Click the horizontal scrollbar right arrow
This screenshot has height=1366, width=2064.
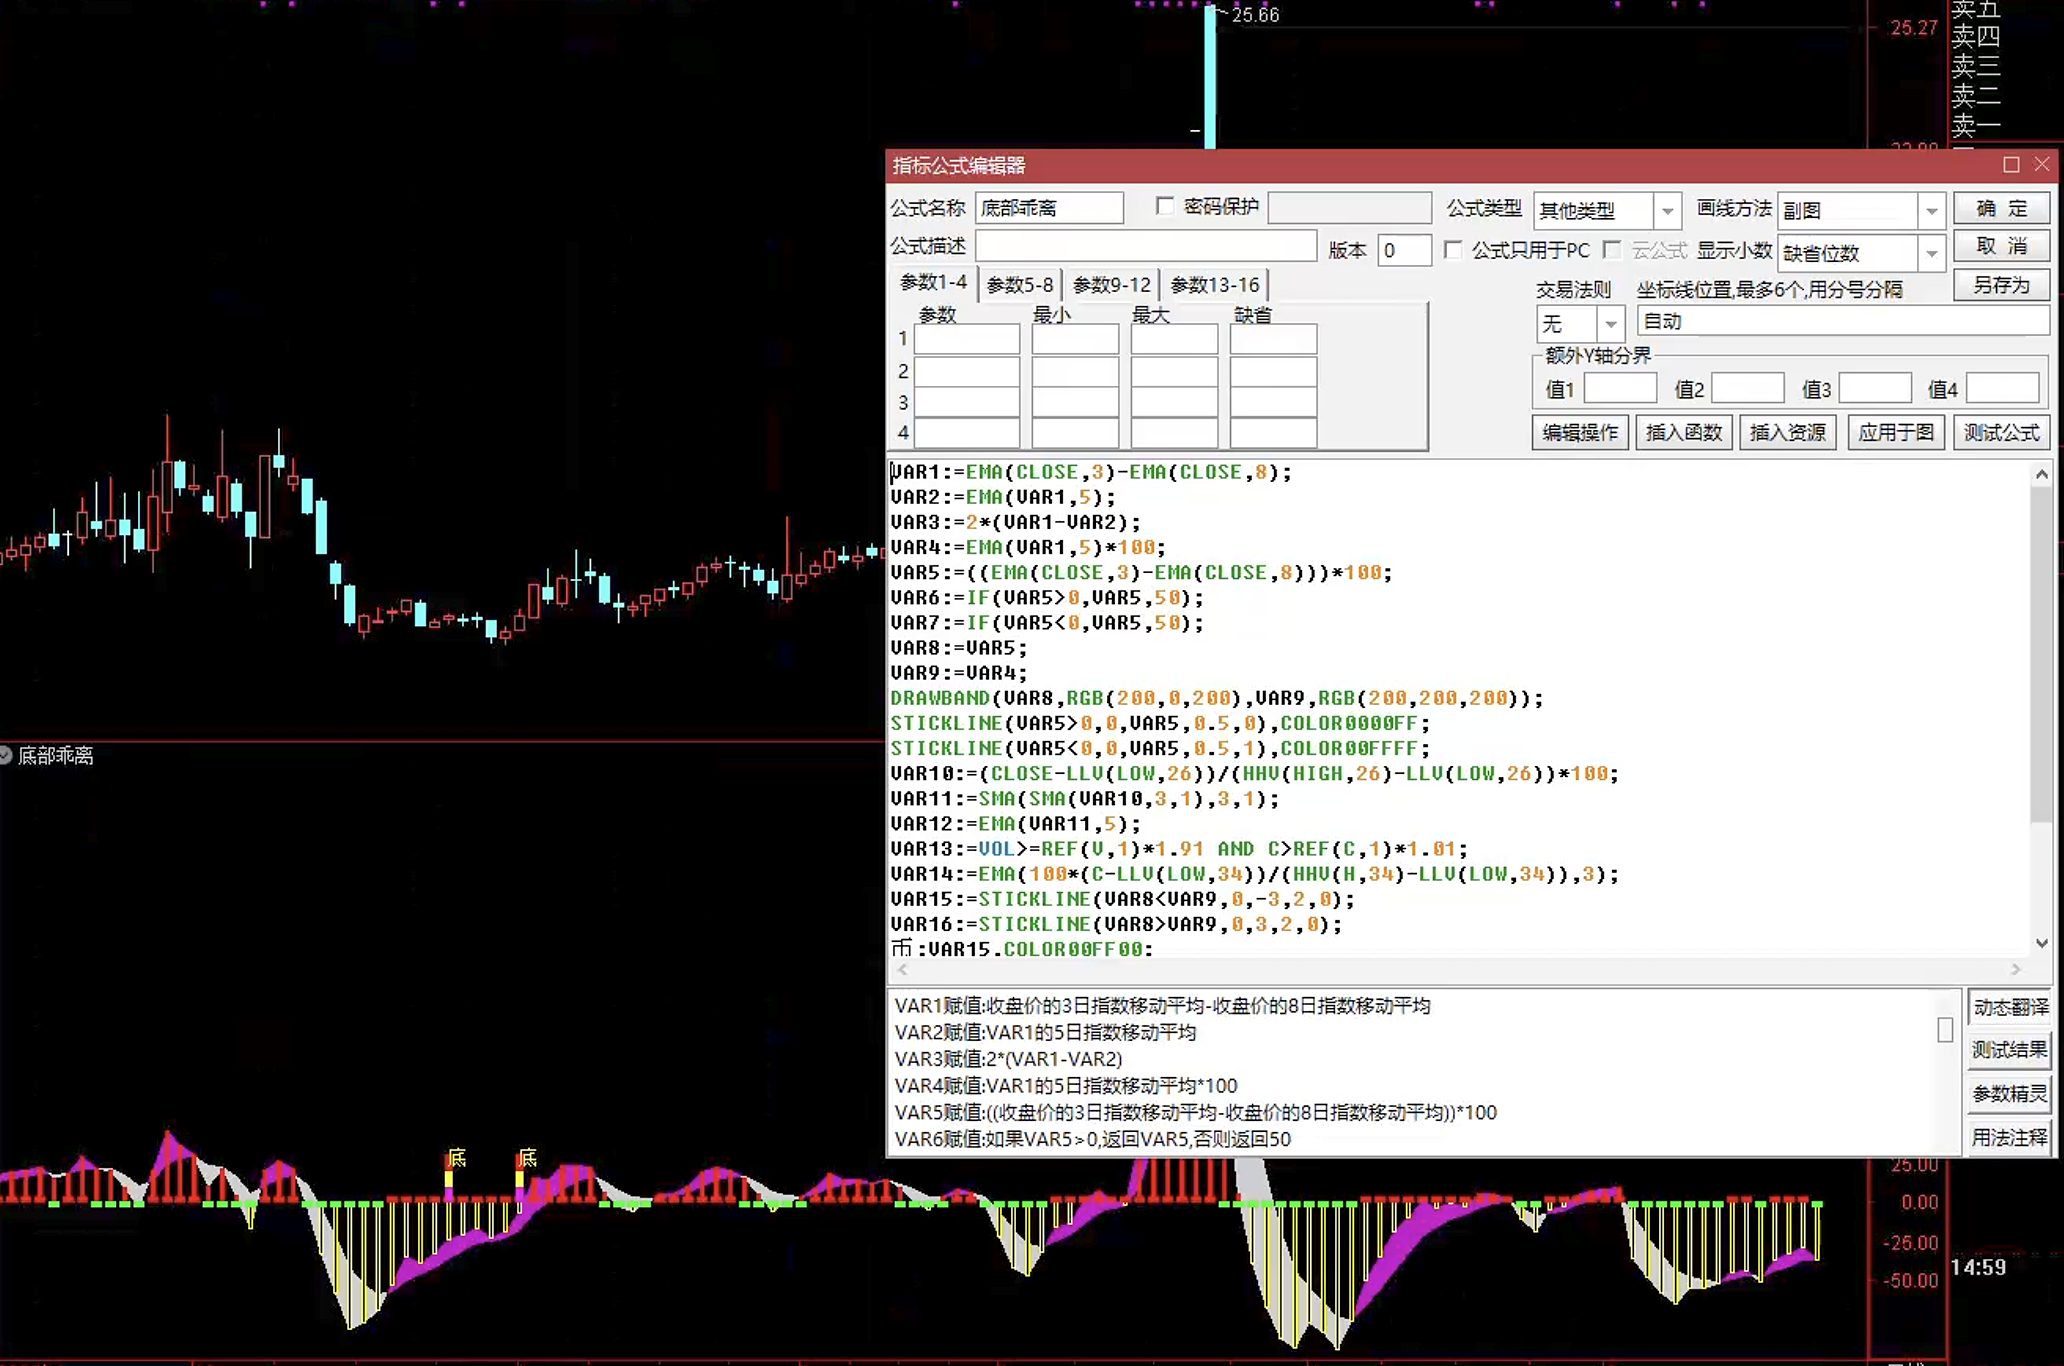point(2015,969)
